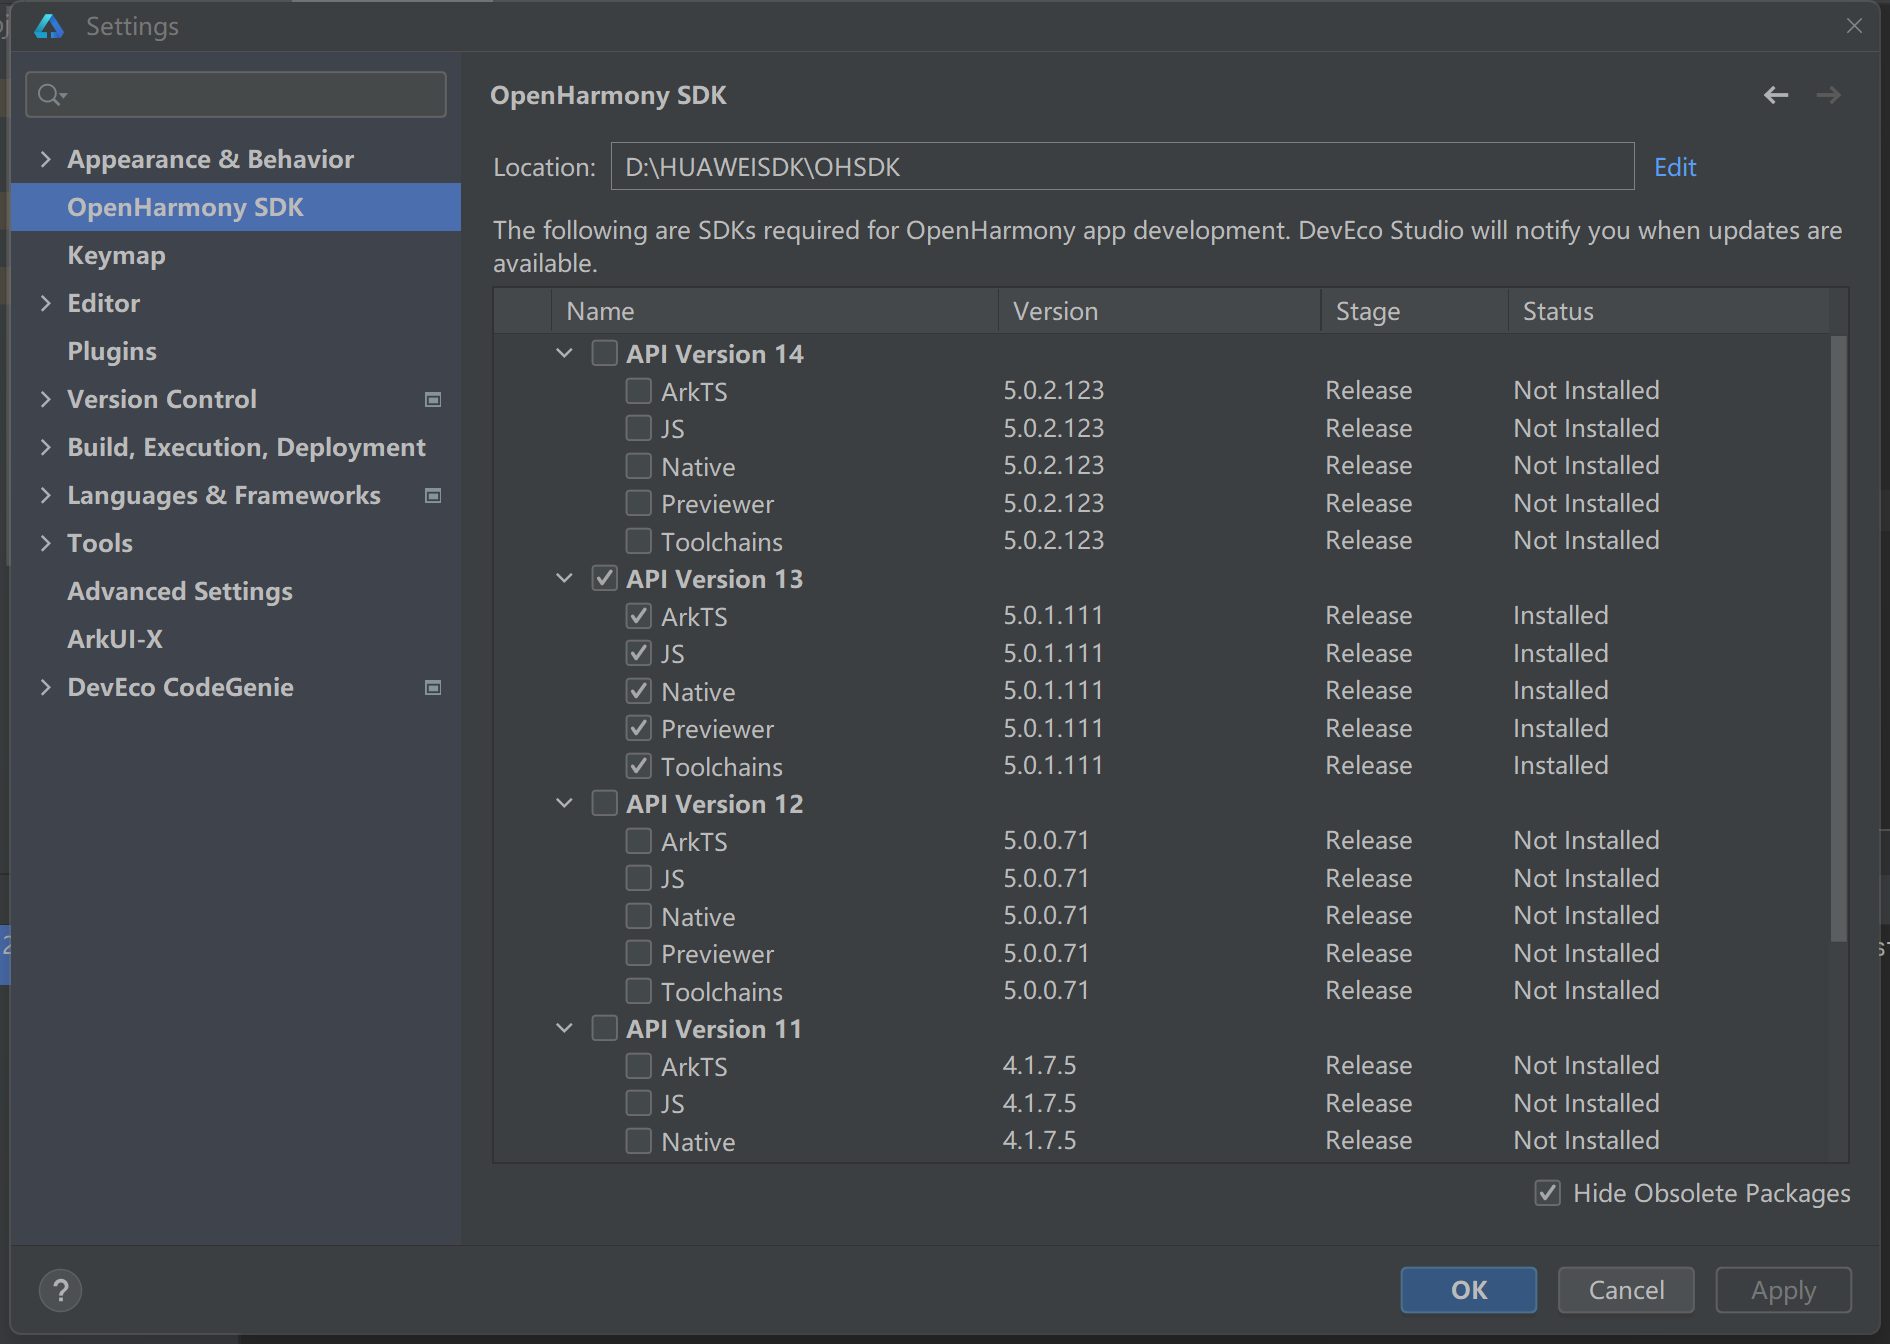Select OpenHarmony SDK in sidebar
Image resolution: width=1890 pixels, height=1344 pixels.
(236, 207)
